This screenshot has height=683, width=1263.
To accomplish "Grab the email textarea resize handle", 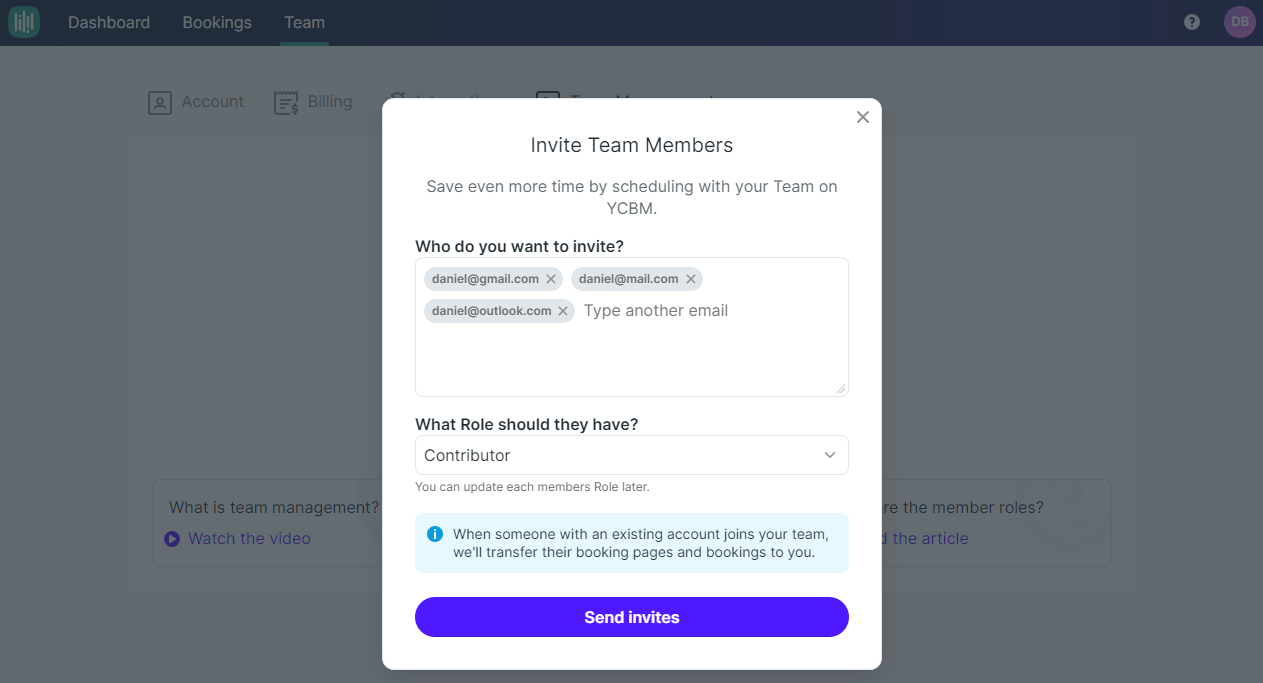I will click(841, 389).
